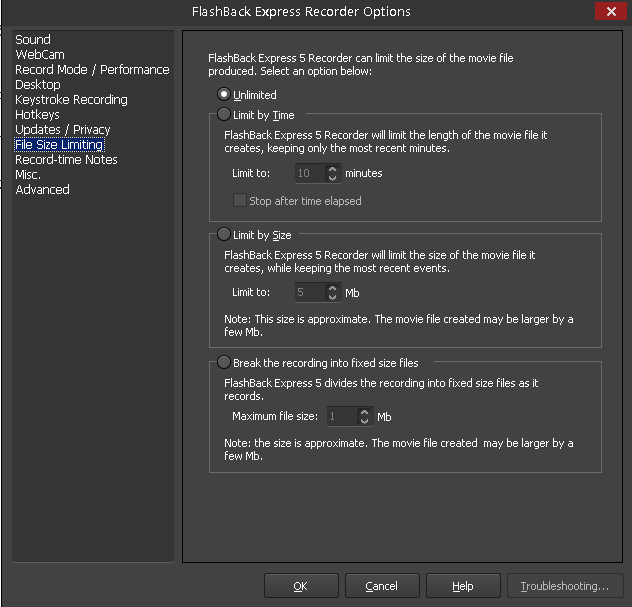632x607 pixels.
Task: Open the Hotkeys options page
Action: [x=37, y=114]
